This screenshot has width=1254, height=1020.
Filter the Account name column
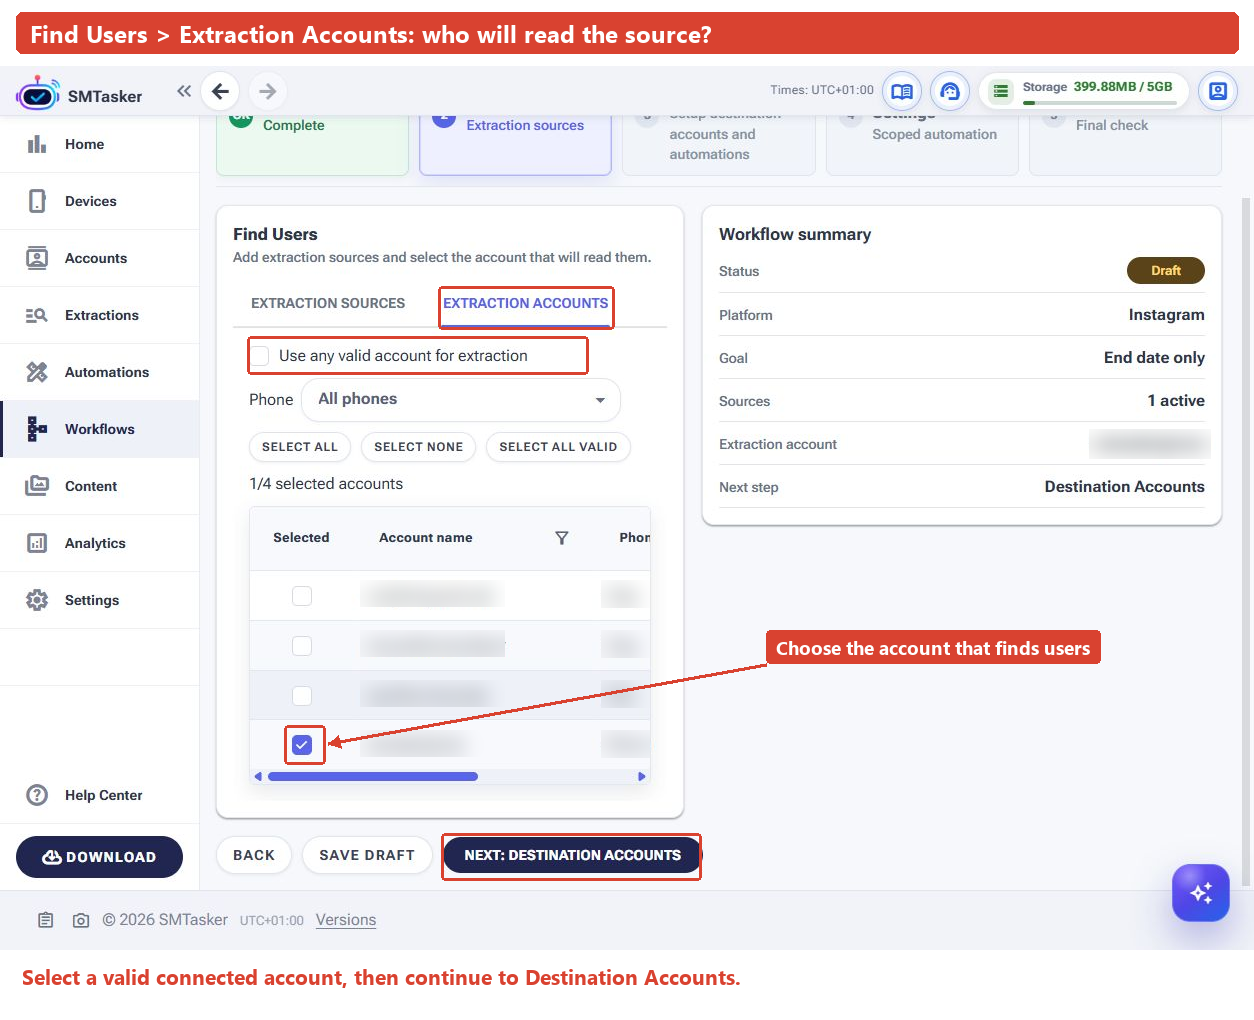point(562,538)
